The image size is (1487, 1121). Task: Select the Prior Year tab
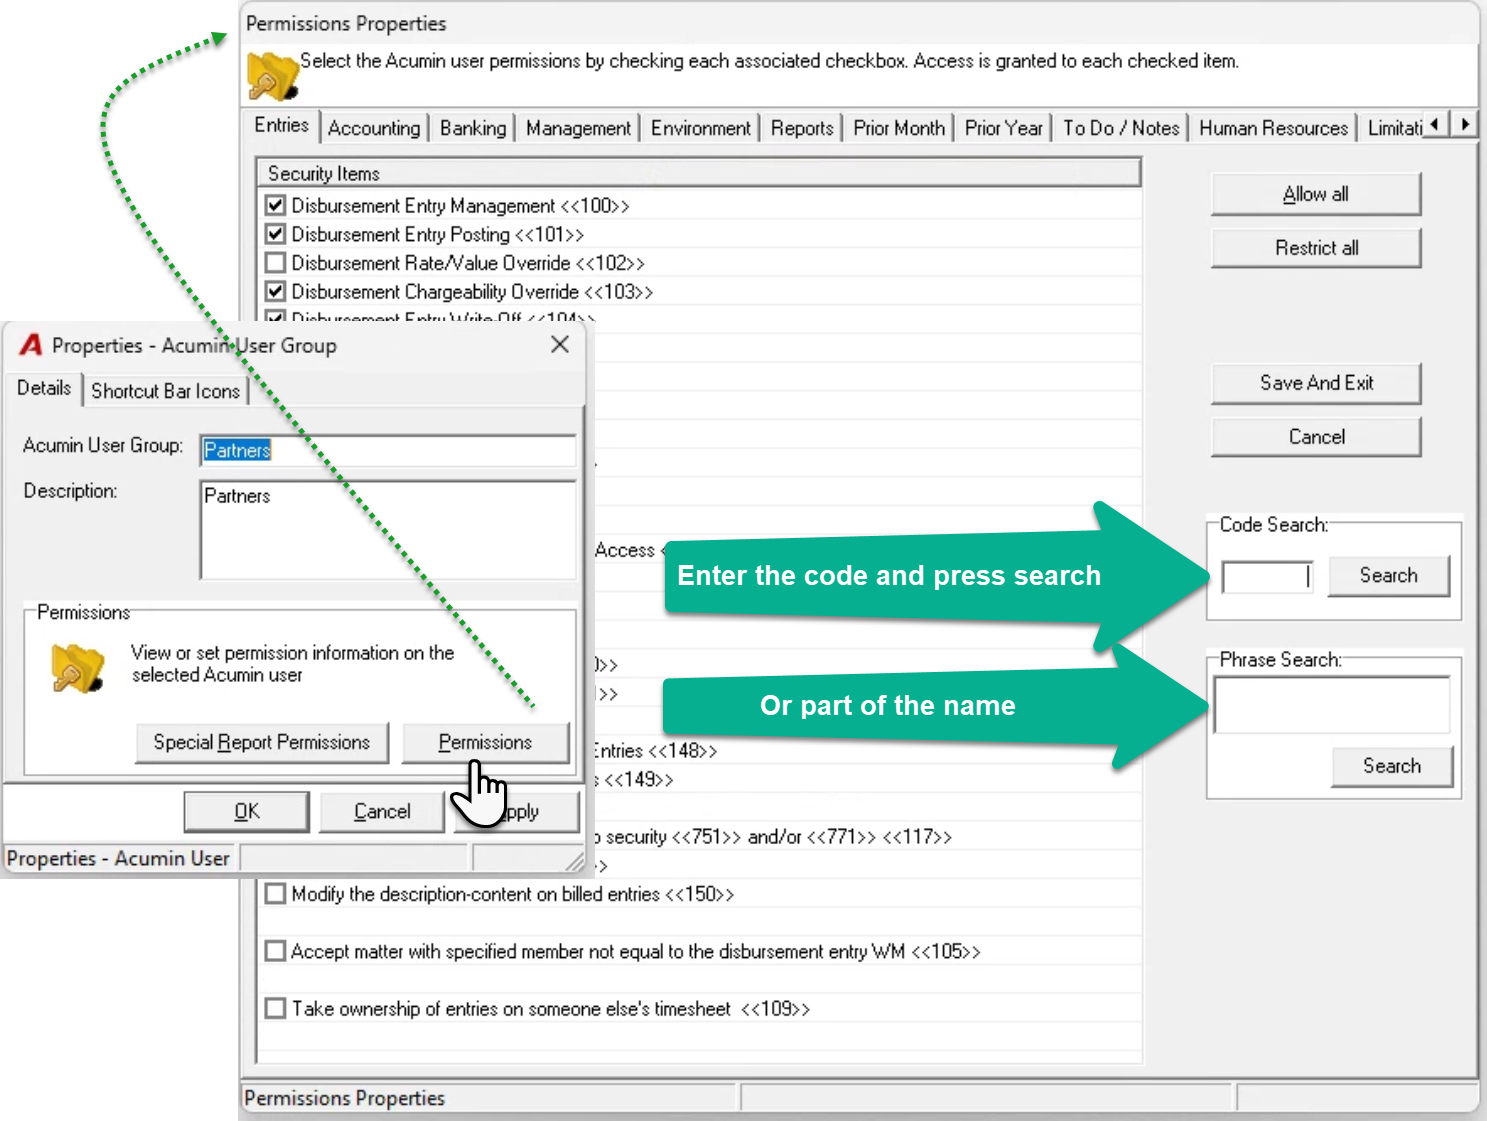point(1004,128)
